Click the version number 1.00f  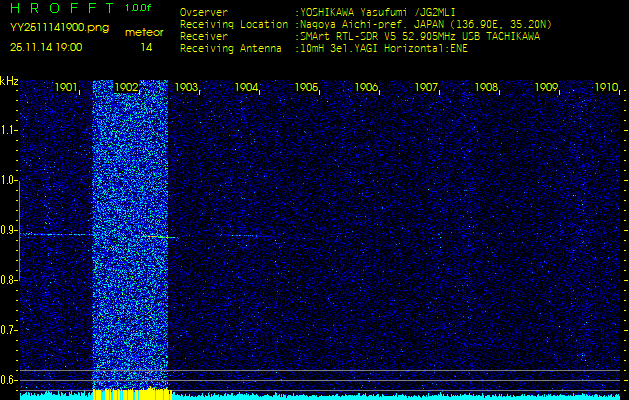tap(138, 8)
